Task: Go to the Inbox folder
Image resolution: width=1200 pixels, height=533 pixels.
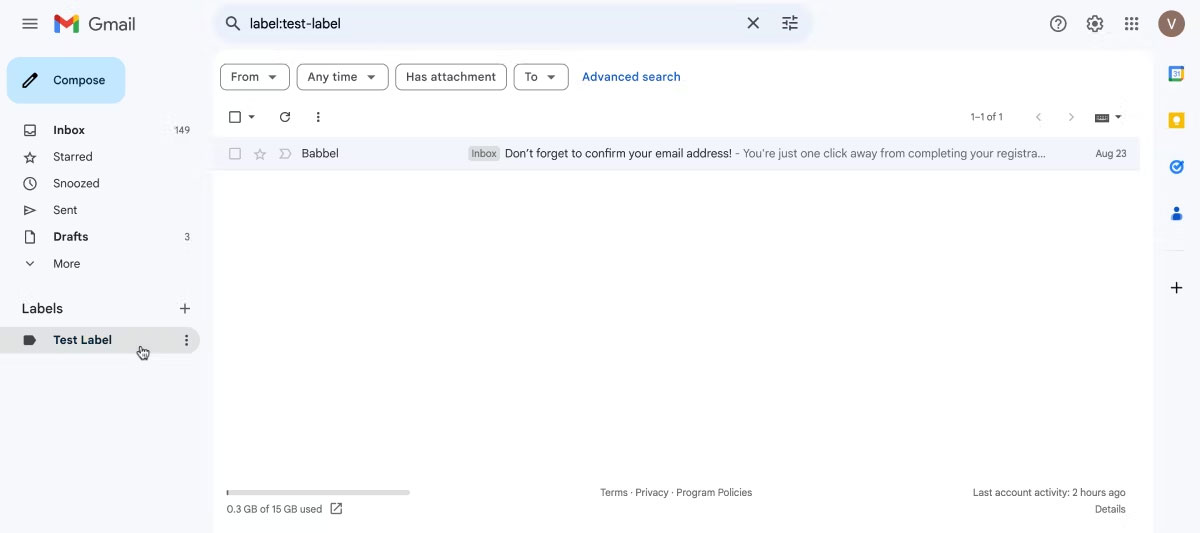Action: pos(69,130)
